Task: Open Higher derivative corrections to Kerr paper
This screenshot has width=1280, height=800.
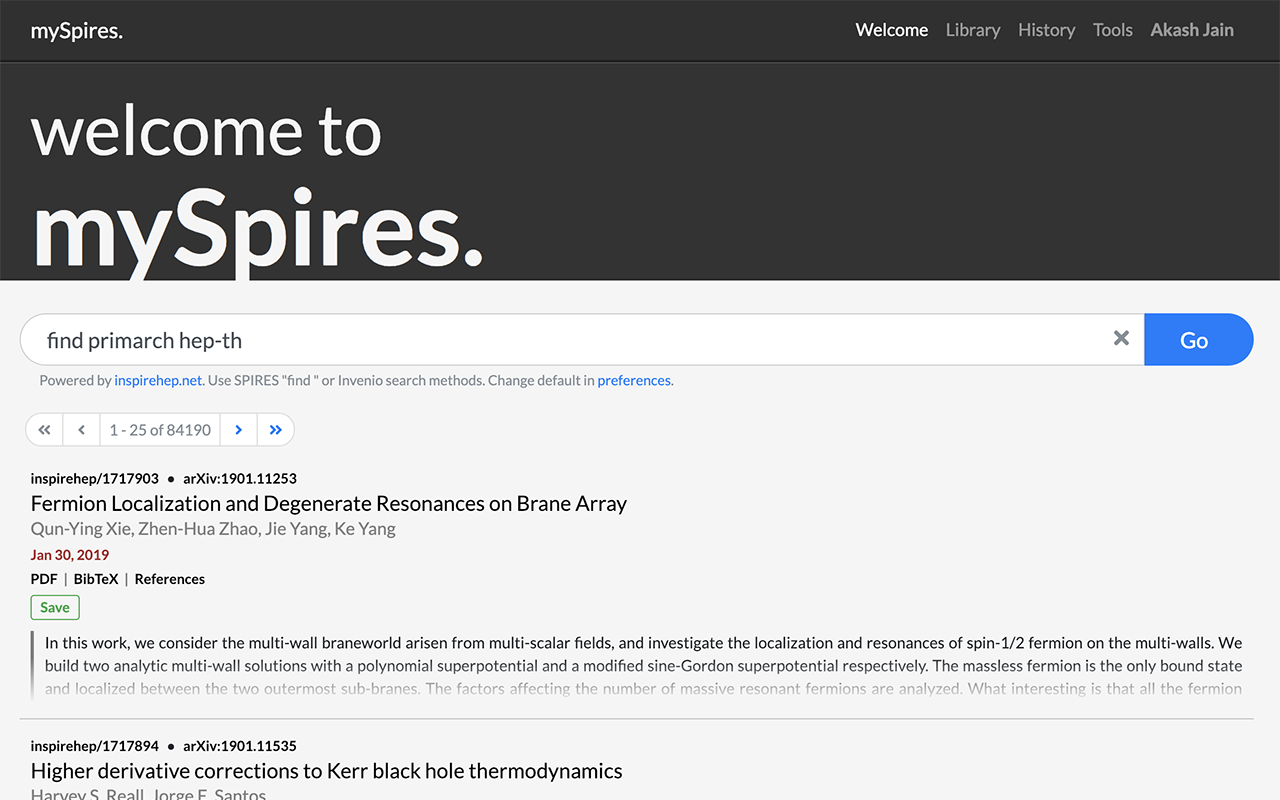Action: [326, 771]
